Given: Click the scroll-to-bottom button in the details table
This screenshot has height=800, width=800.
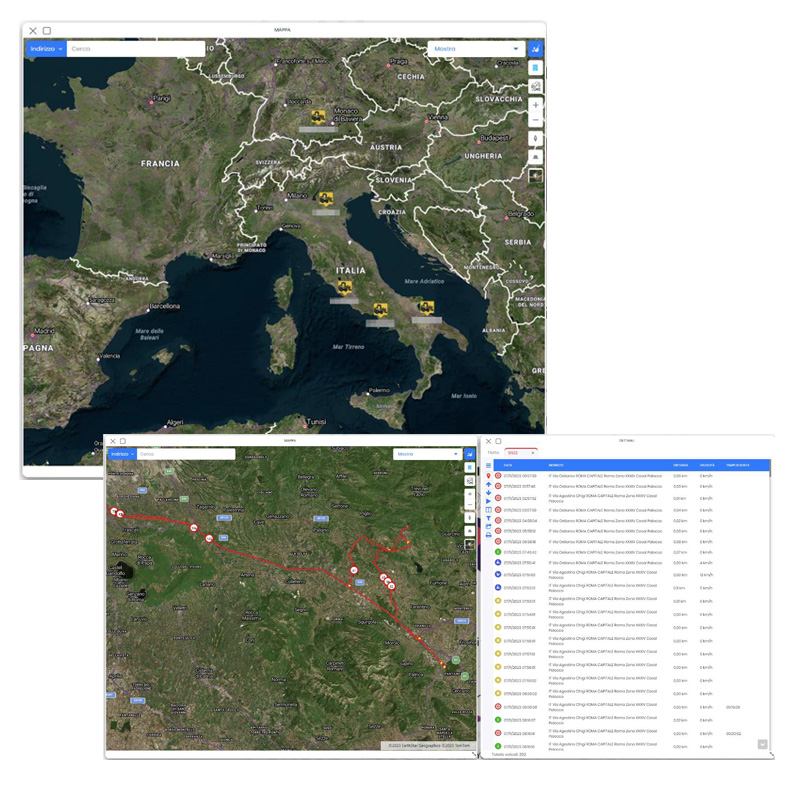Looking at the screenshot, I should pyautogui.click(x=762, y=744).
